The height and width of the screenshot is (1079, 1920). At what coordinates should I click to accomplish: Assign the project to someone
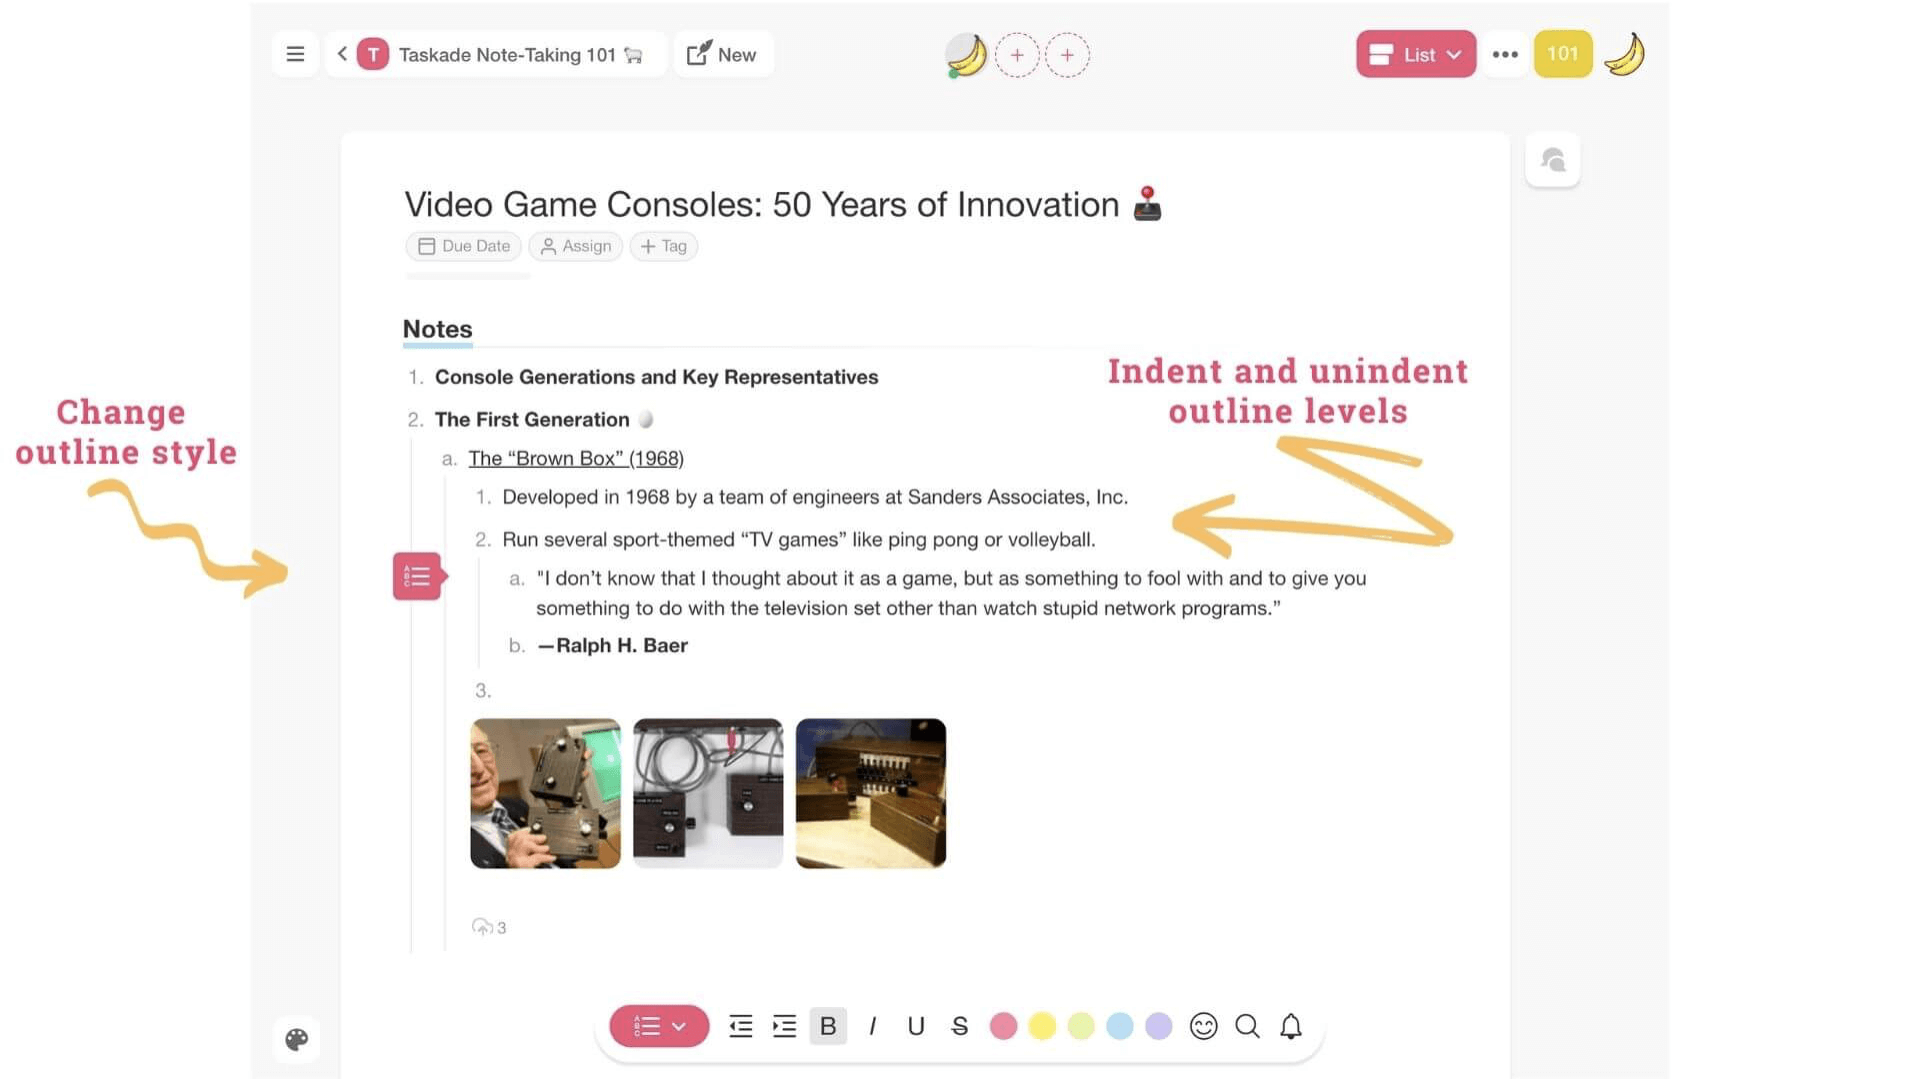pos(575,246)
